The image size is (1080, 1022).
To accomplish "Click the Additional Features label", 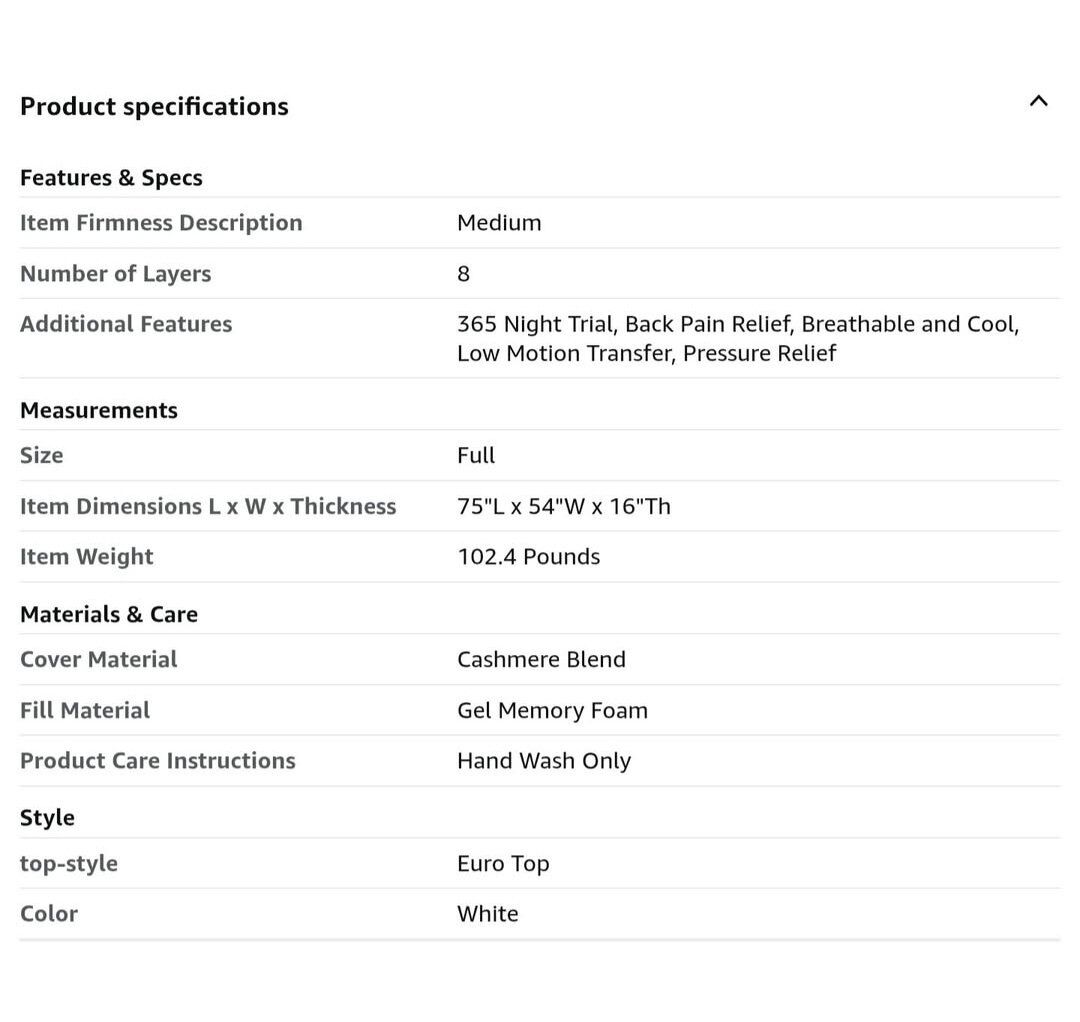I will pyautogui.click(x=126, y=324).
